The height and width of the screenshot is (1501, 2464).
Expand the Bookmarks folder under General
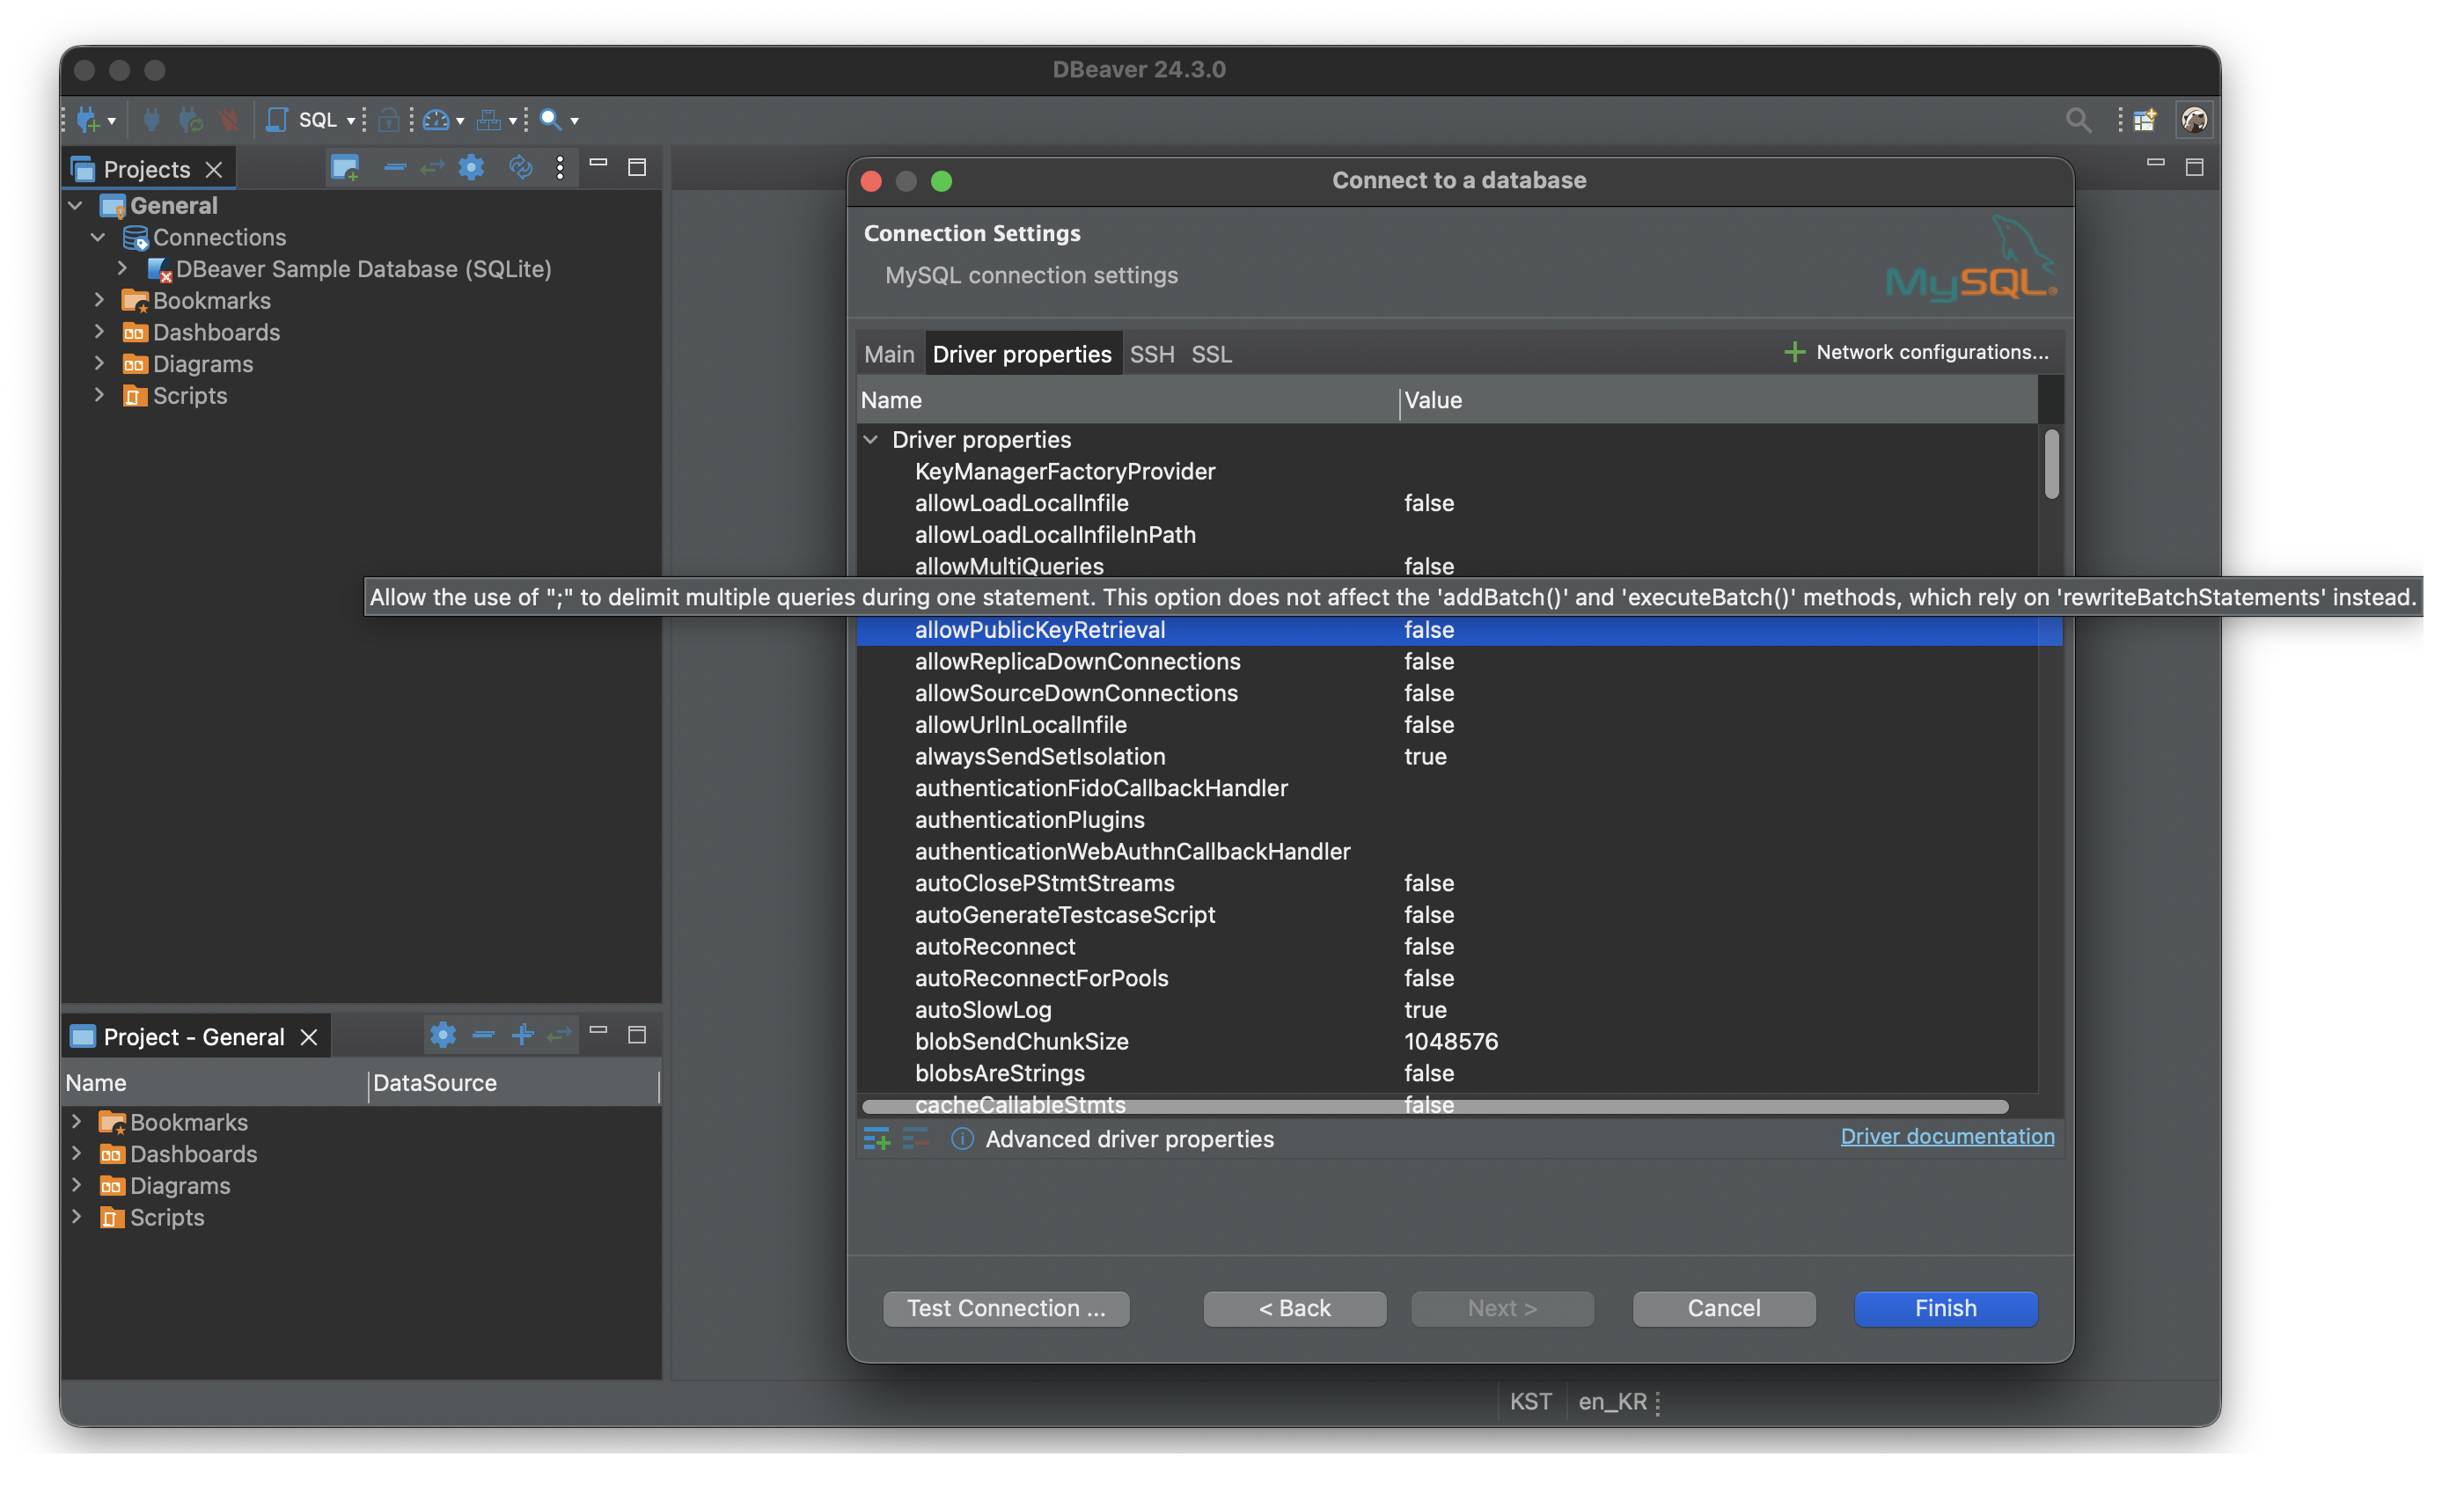(x=99, y=300)
